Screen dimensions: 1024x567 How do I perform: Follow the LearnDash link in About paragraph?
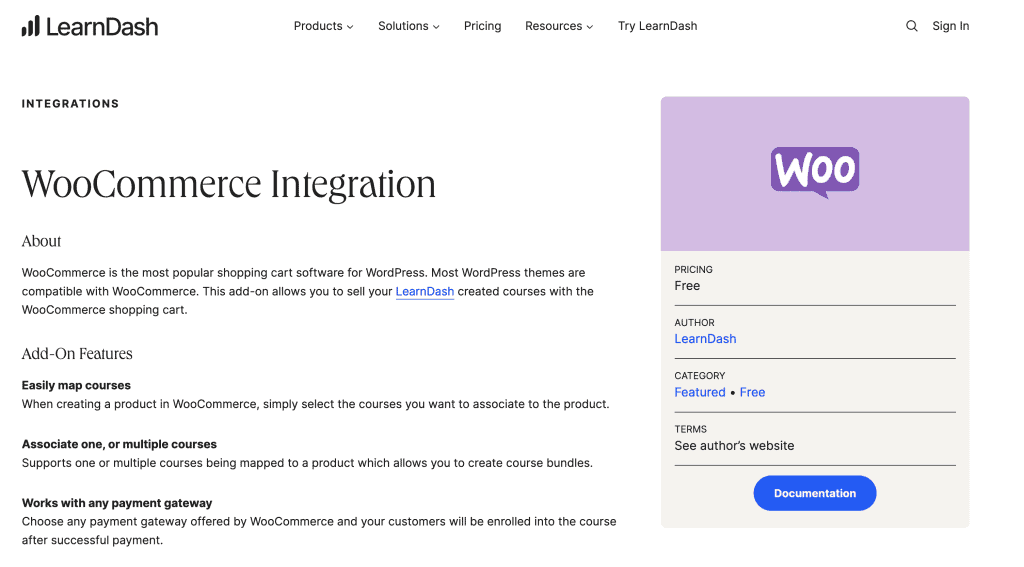tap(424, 292)
